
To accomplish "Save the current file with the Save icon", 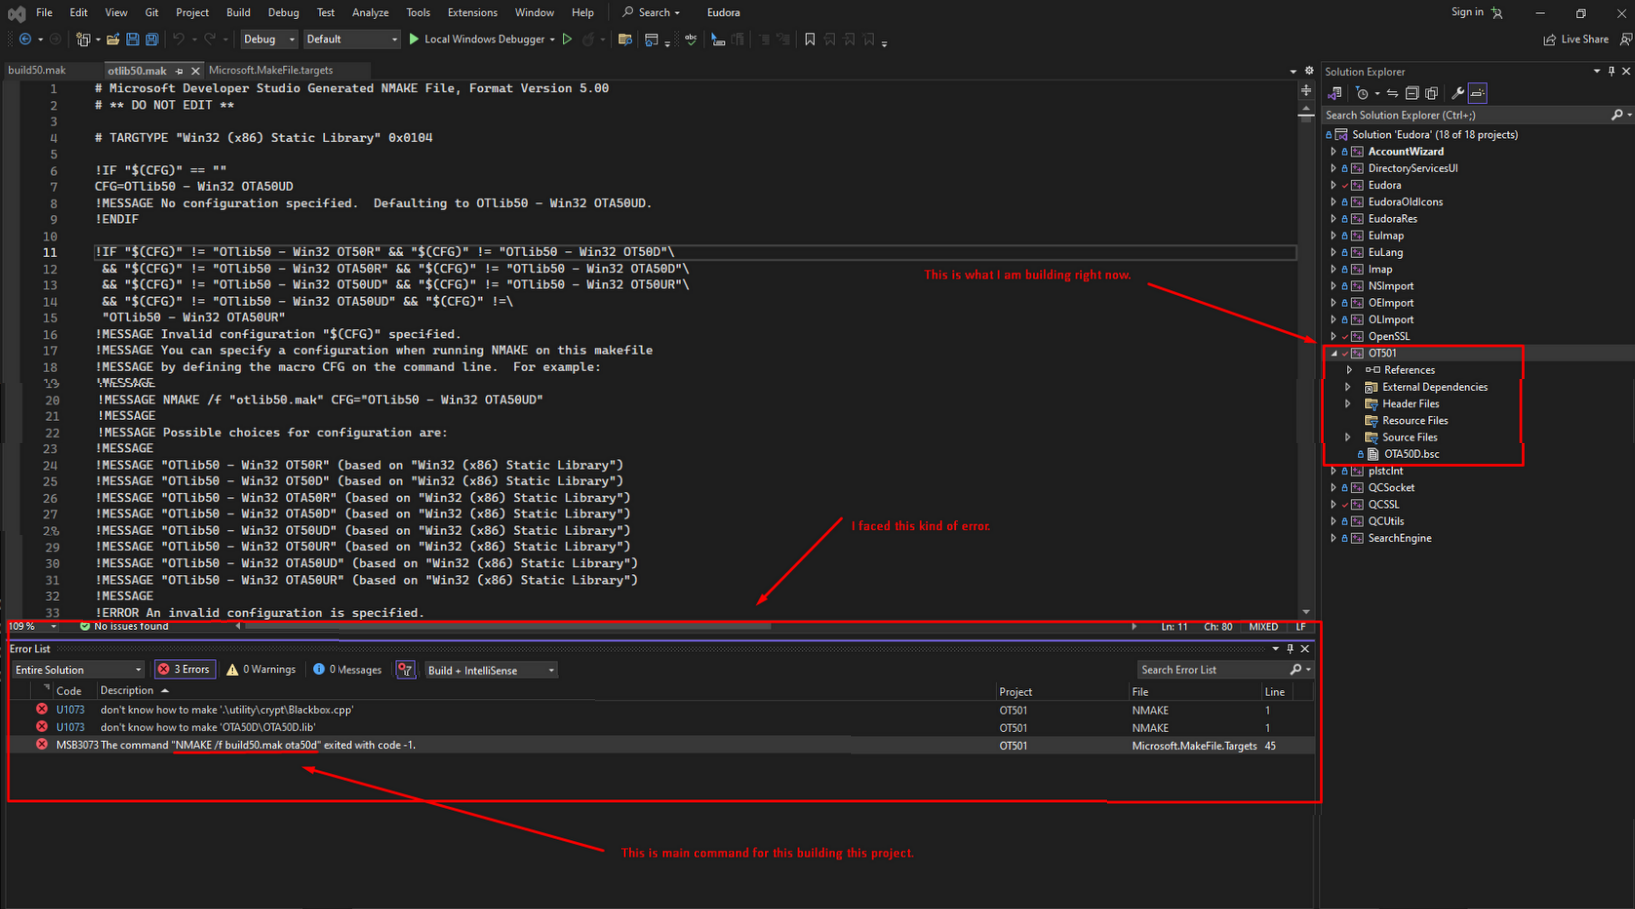I will coord(132,39).
